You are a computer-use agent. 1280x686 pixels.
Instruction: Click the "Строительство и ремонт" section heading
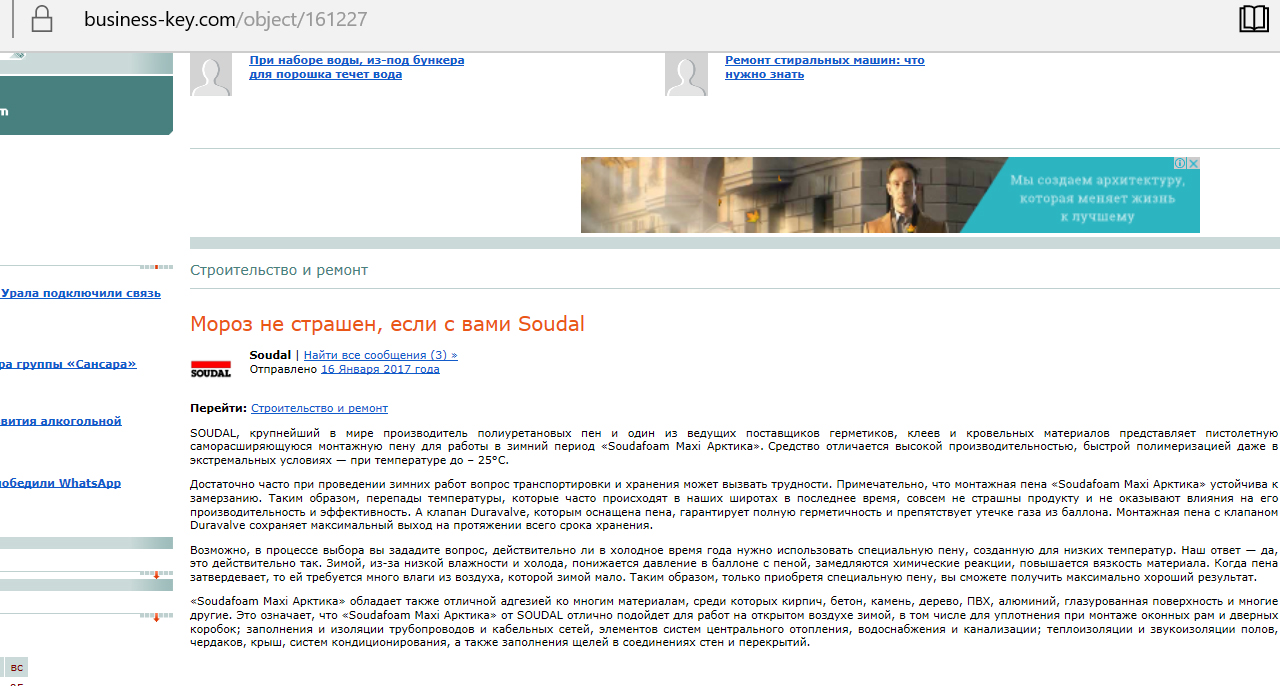pos(279,270)
